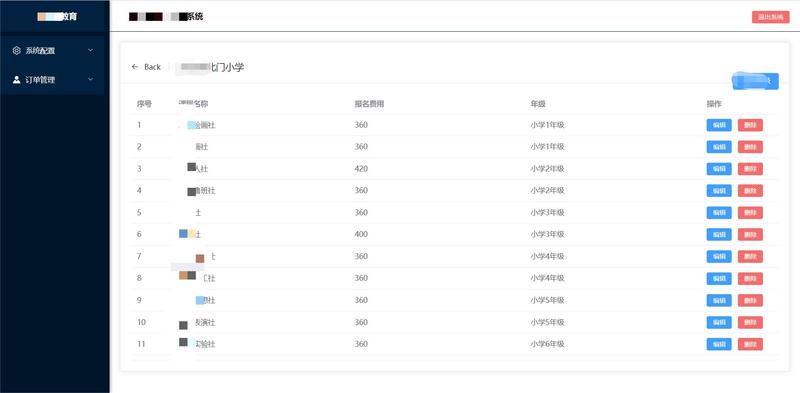
Task: Click the red 退出系统 logout button
Action: [770, 17]
